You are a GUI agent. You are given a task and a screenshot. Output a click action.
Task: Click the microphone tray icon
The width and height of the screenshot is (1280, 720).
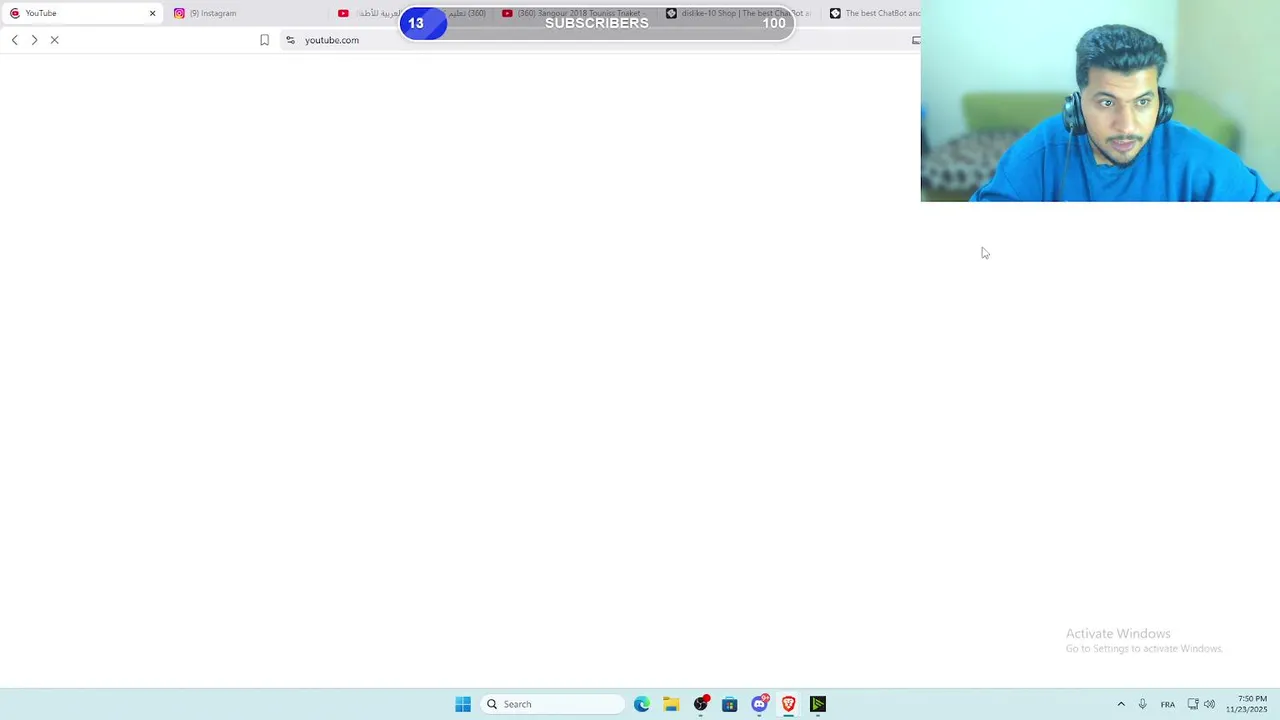(1142, 704)
